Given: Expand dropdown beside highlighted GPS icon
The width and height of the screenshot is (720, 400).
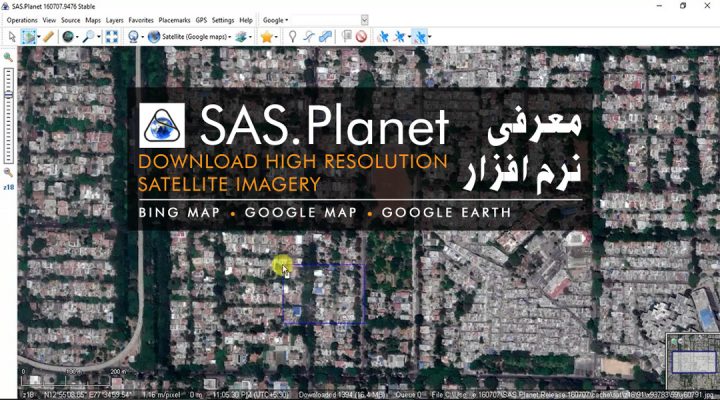Looking at the screenshot, I should pos(429,37).
